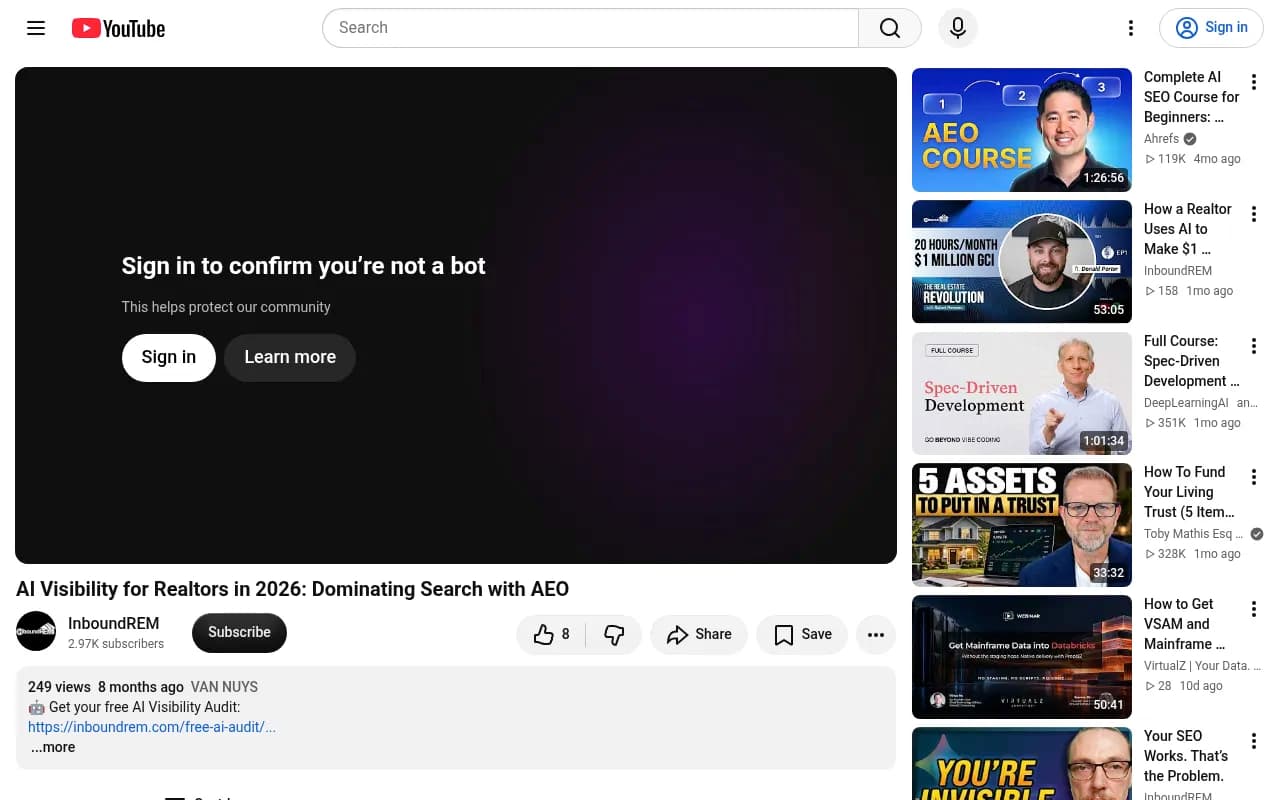Go to the YouTube home logo

tap(118, 28)
